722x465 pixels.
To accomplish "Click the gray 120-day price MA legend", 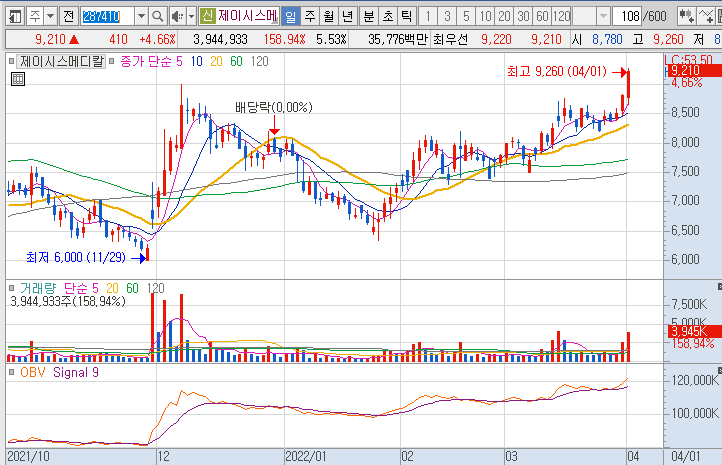I will (x=260, y=61).
